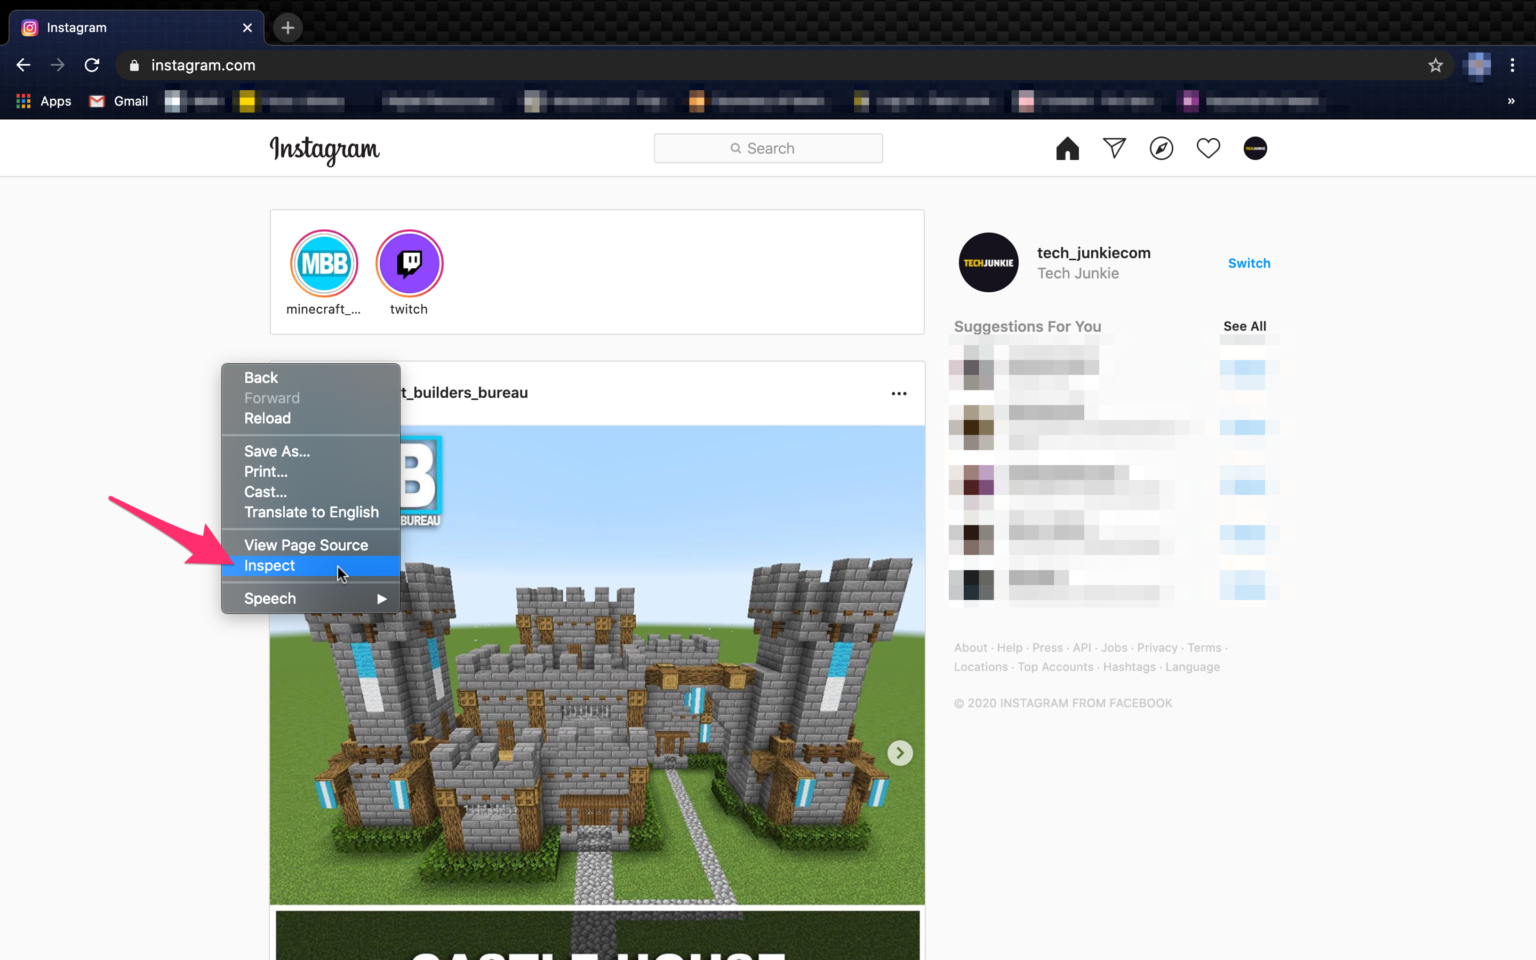1536x960 pixels.
Task: Click Switch account link
Action: [1249, 263]
